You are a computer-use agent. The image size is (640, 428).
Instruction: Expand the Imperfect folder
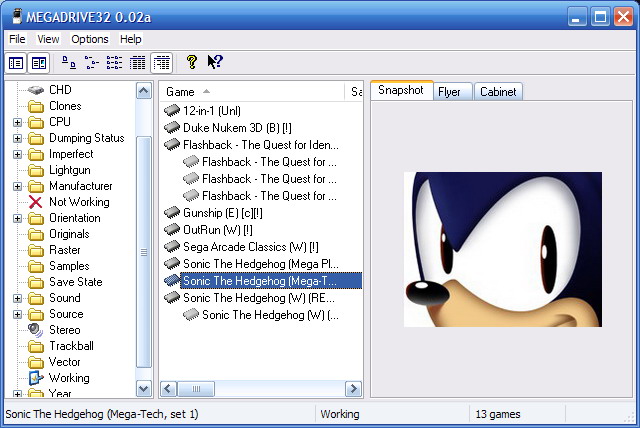(x=17, y=154)
